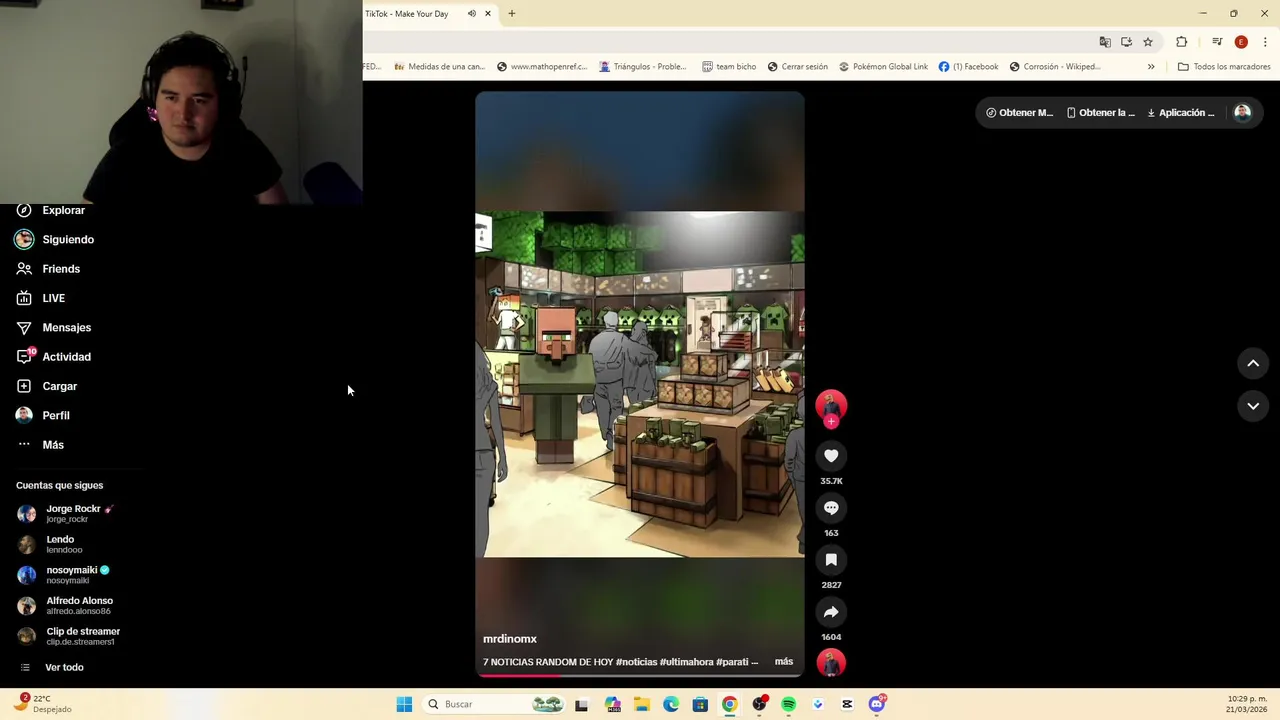
Task: Open Corrosión - Wikiped... bookmark
Action: (1055, 67)
